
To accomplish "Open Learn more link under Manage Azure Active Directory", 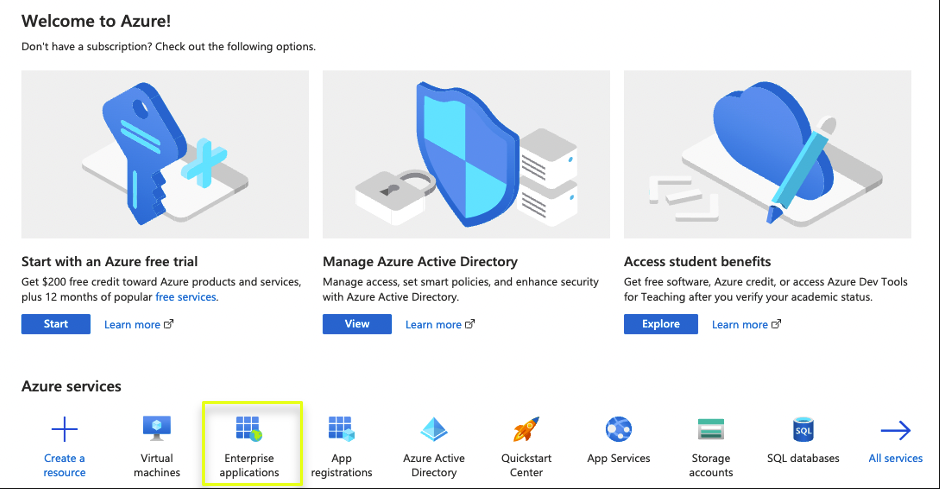I will coord(433,324).
